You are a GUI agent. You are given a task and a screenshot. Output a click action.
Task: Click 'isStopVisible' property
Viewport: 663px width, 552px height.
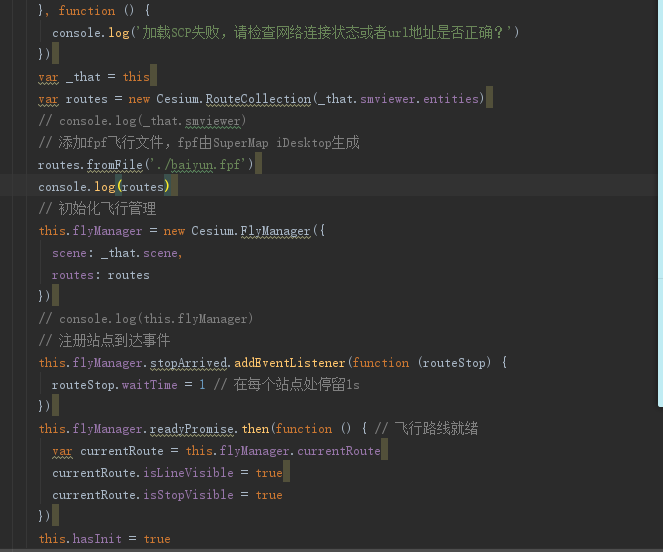coord(188,495)
